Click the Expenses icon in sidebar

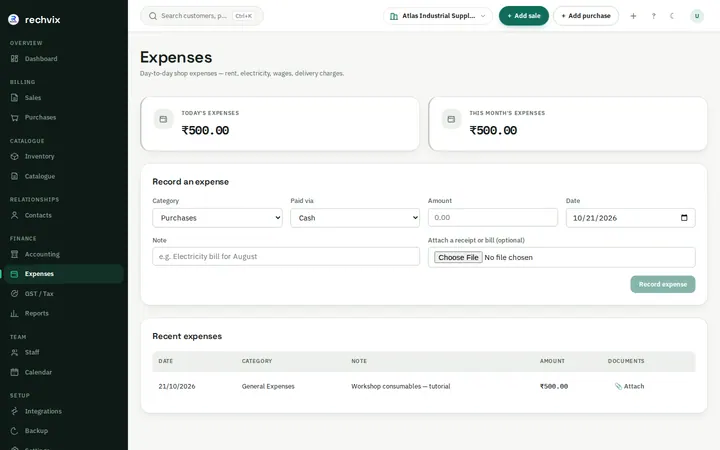tap(15, 274)
